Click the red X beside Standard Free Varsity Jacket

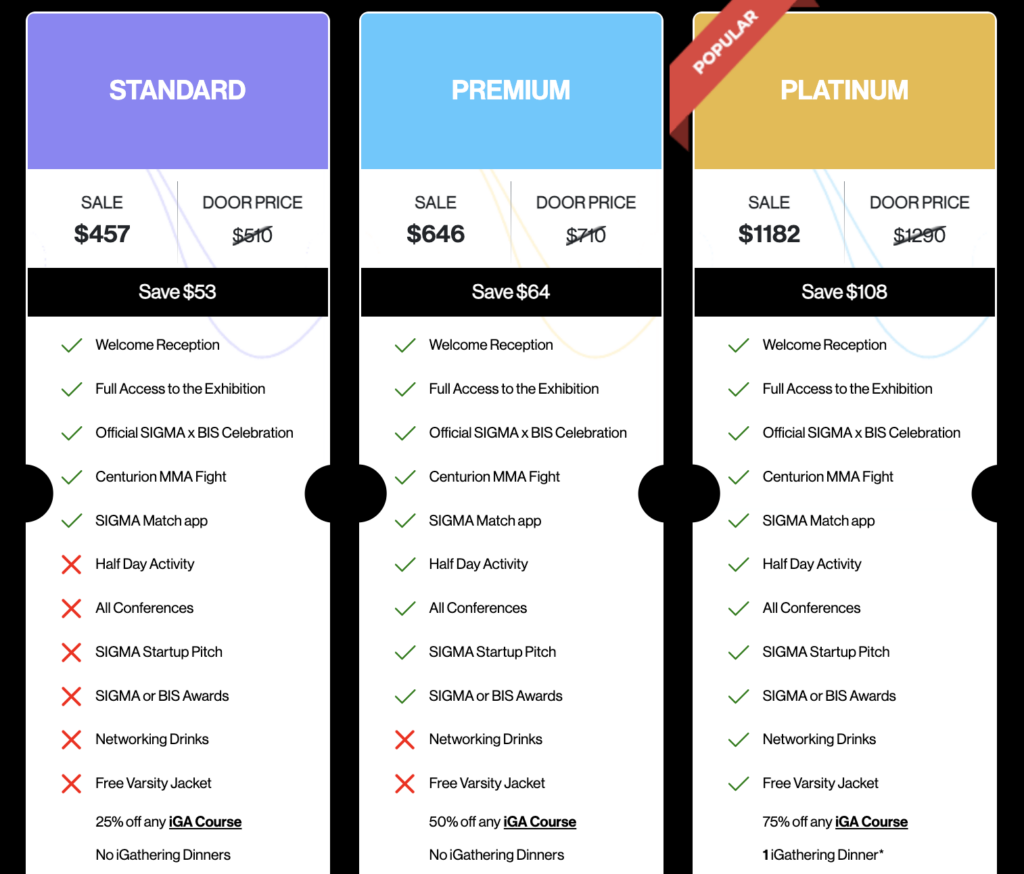pyautogui.click(x=71, y=783)
